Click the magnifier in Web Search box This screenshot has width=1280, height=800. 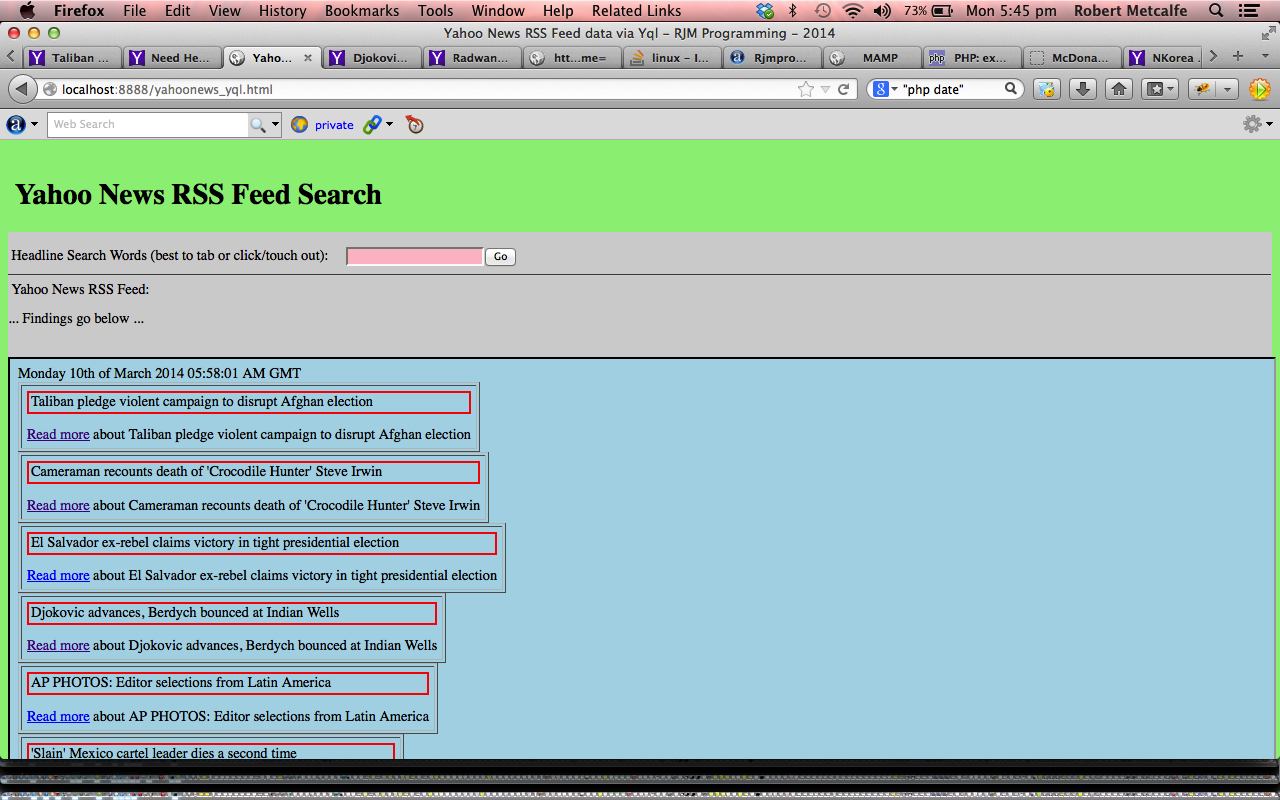click(x=257, y=124)
